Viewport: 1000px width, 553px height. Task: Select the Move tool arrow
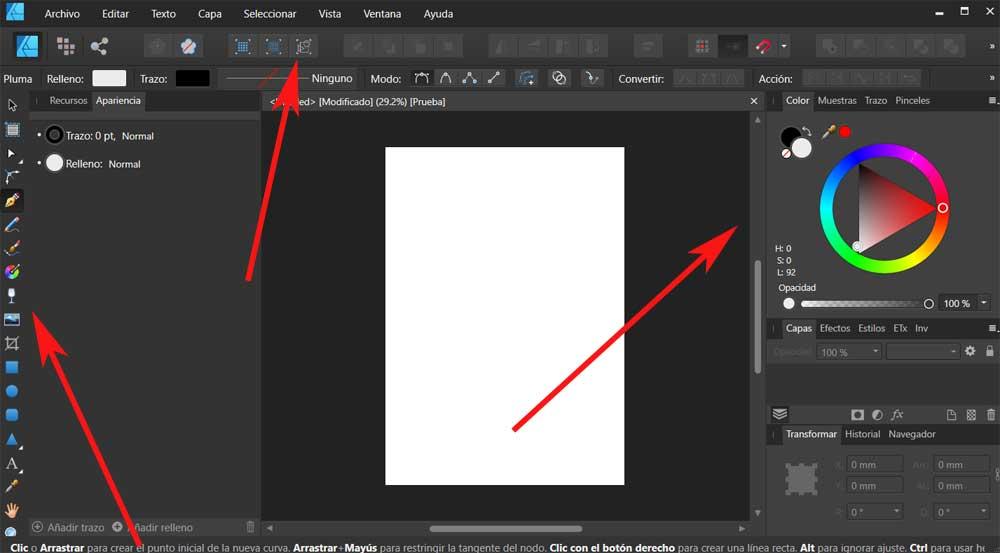[x=12, y=105]
